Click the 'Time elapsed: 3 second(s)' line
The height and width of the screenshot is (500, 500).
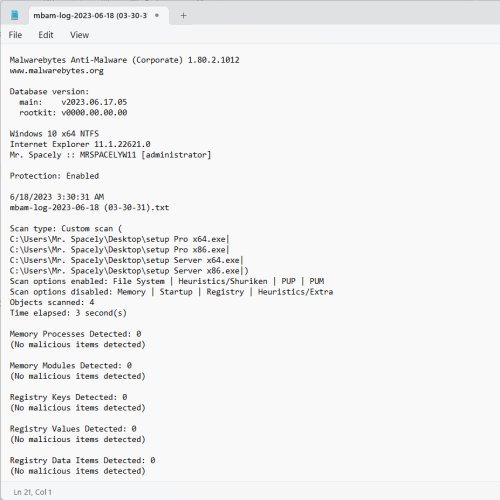tap(68, 313)
